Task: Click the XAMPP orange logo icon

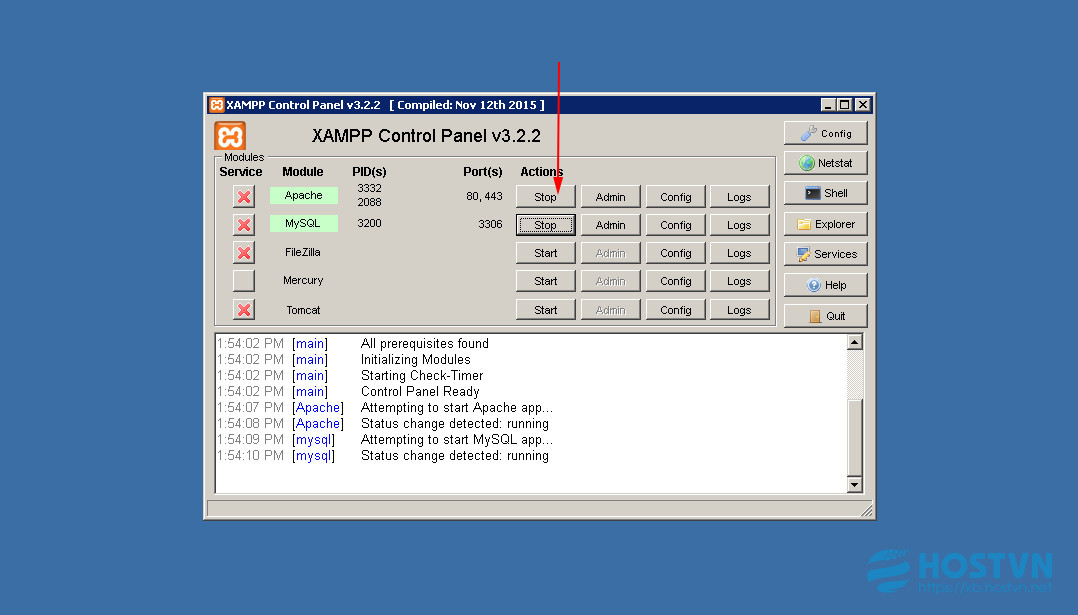Action: coord(230,135)
